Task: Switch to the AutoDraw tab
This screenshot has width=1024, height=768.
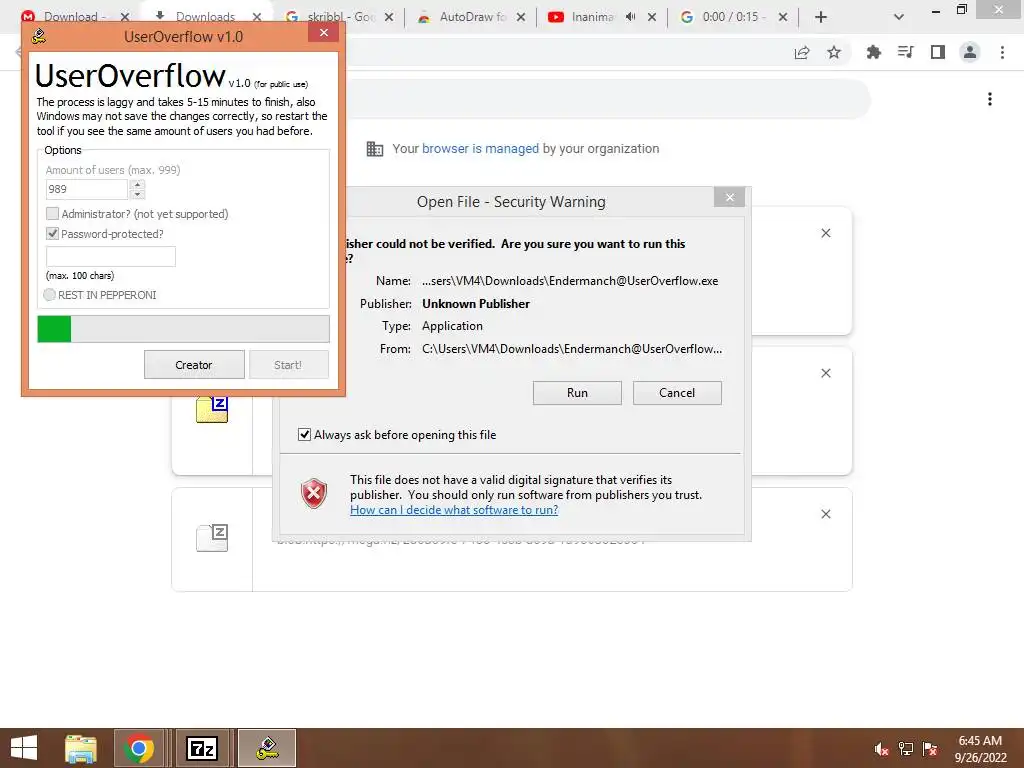Action: click(x=473, y=17)
